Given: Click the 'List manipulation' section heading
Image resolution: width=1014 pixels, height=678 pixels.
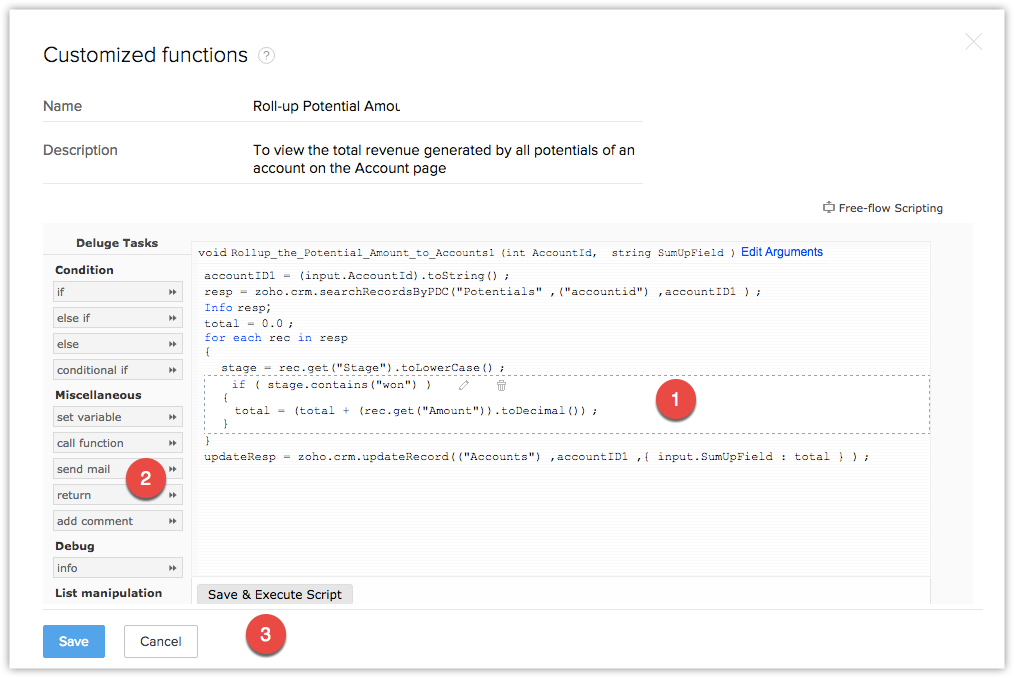Looking at the screenshot, I should click(x=109, y=593).
